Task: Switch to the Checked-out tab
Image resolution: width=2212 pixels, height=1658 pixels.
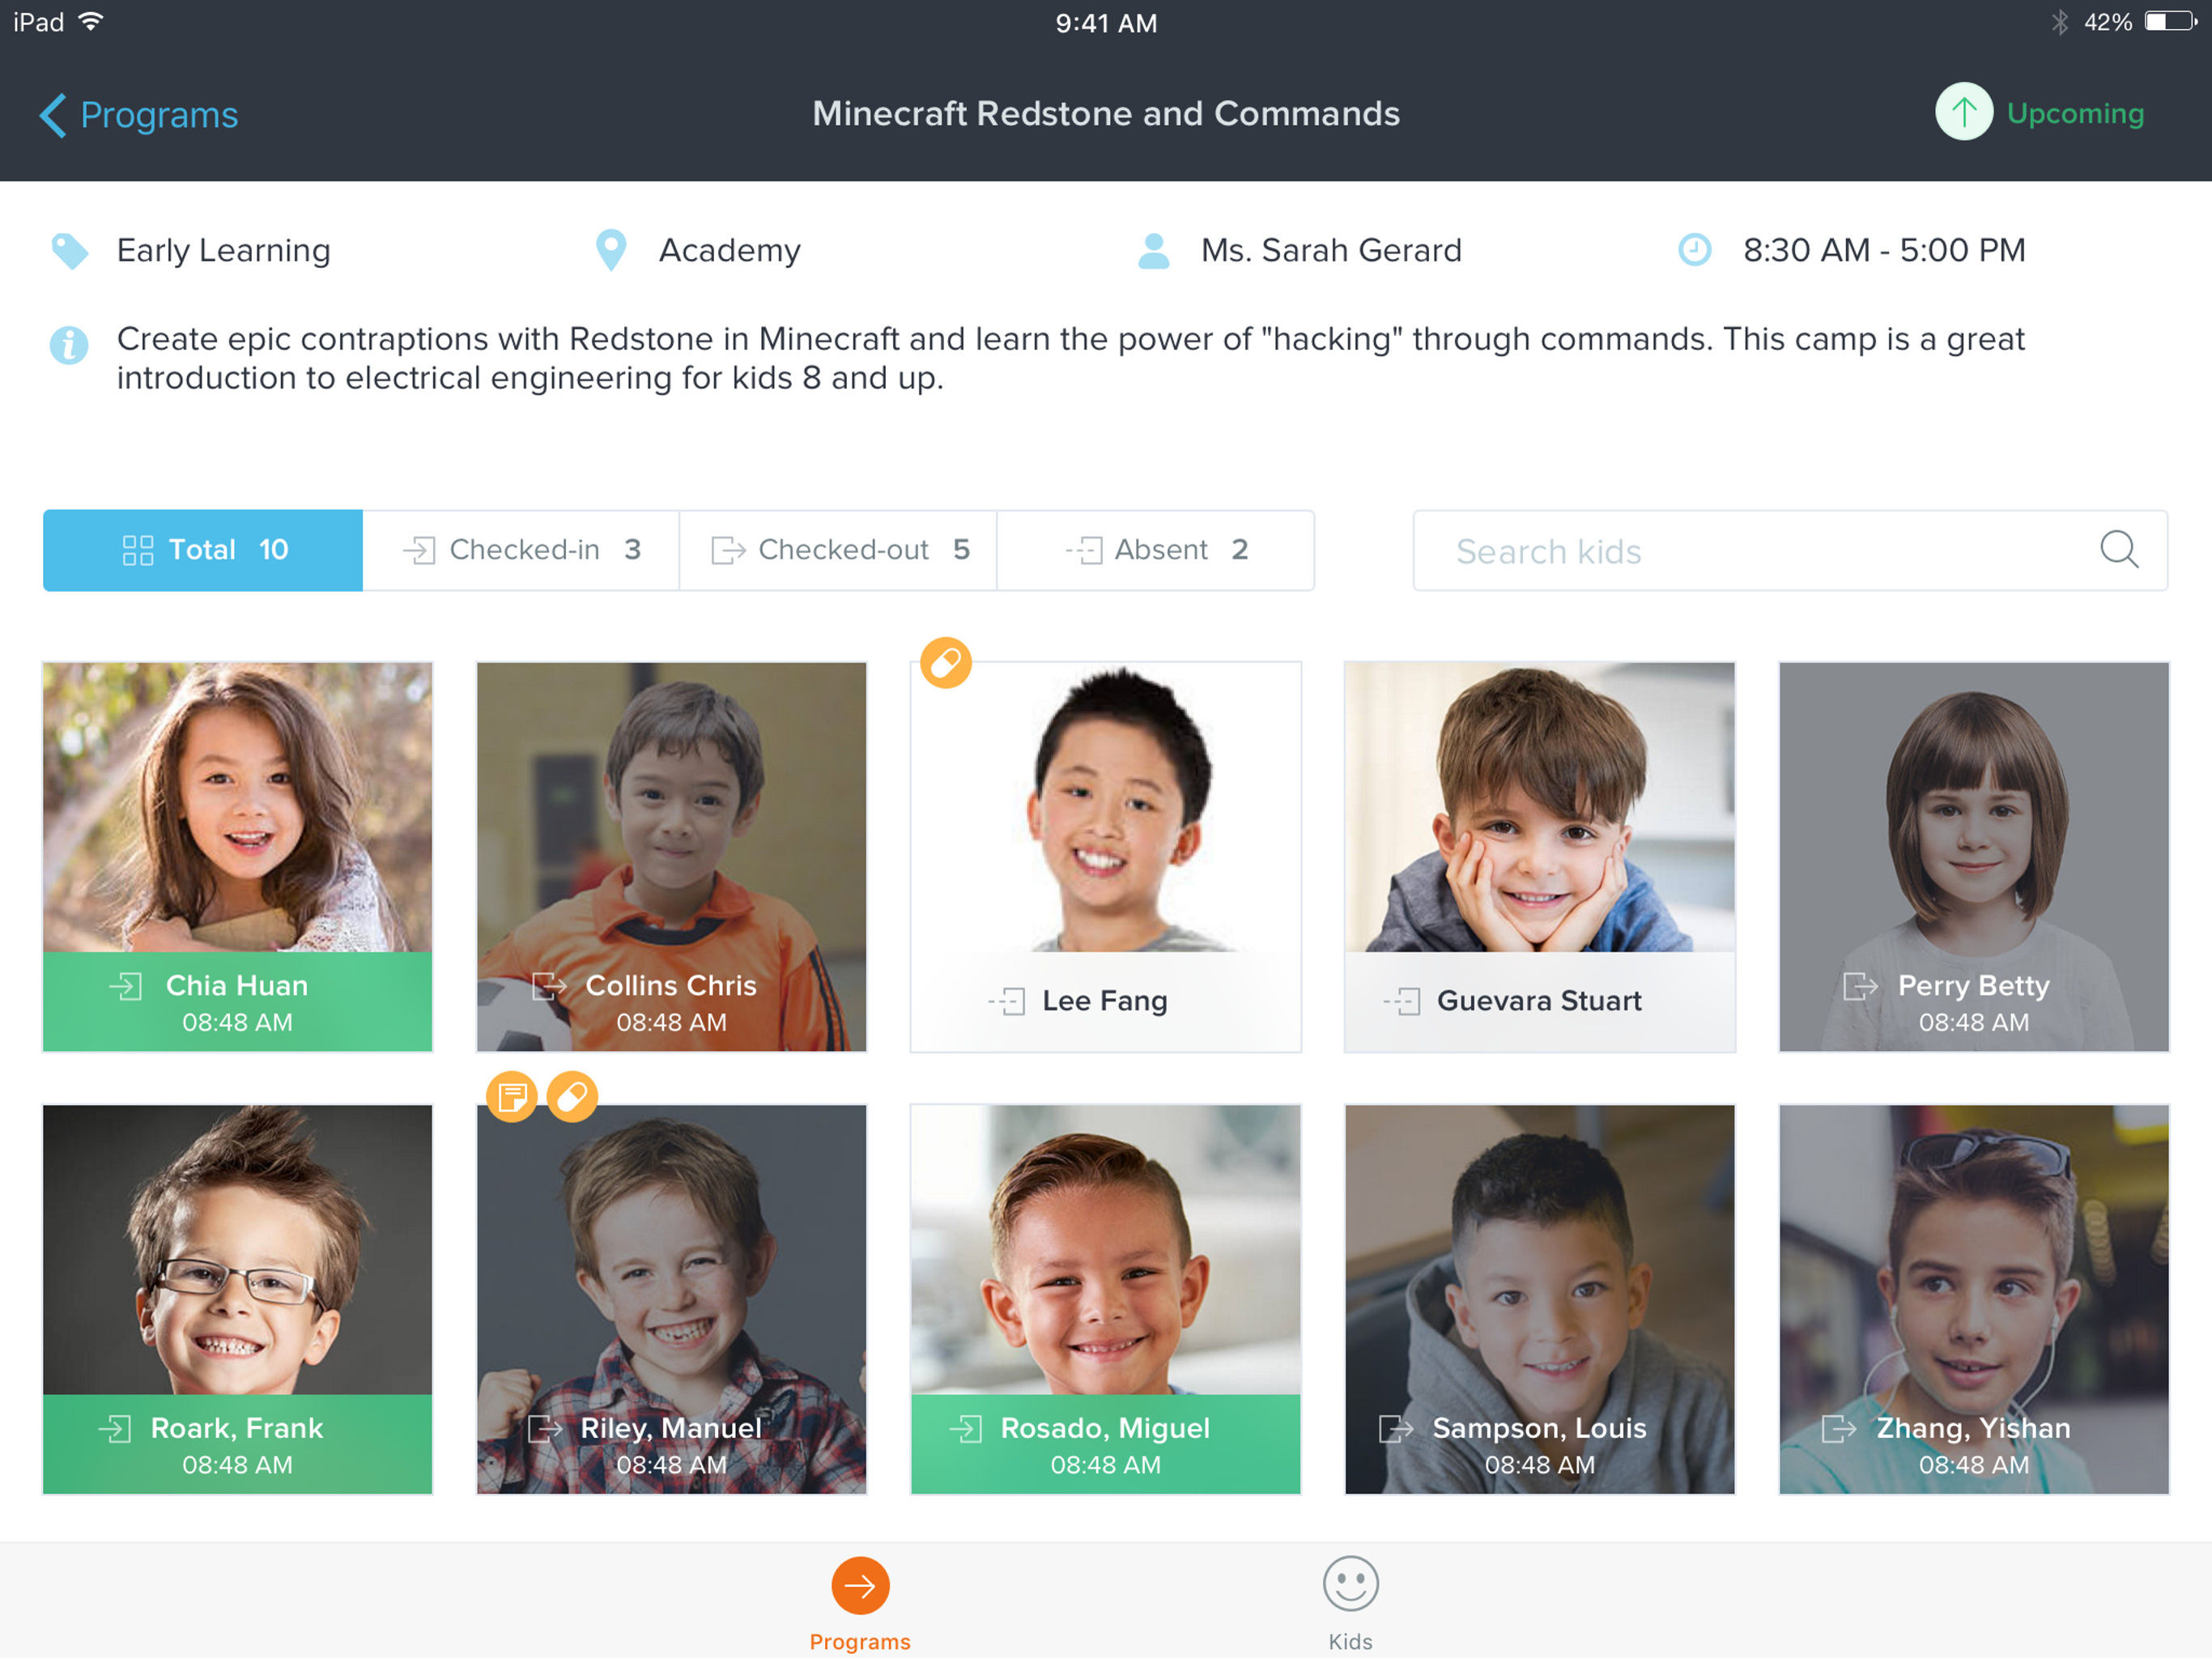Action: (838, 550)
